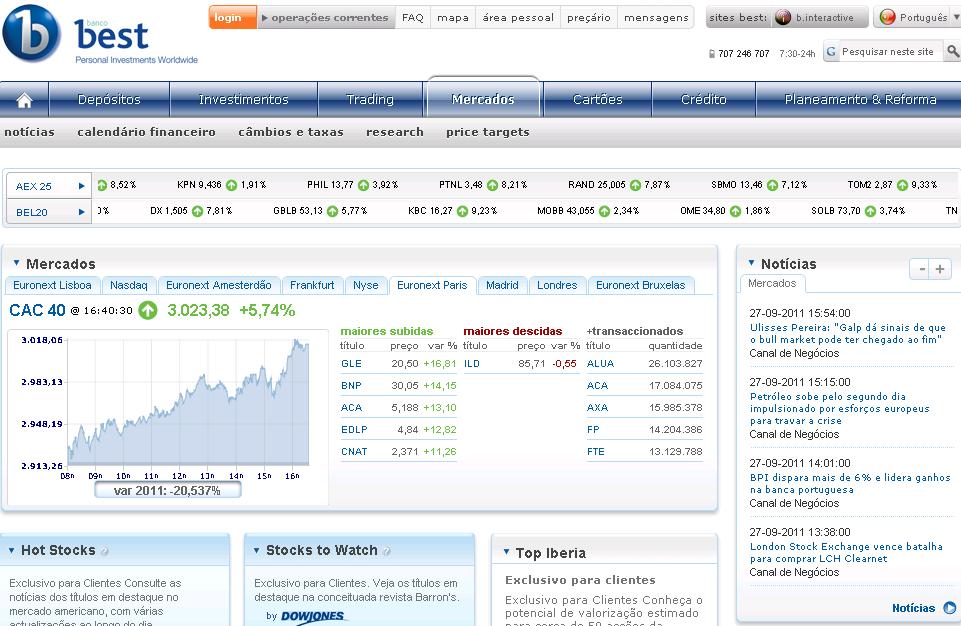Open the área pessoal link
The height and width of the screenshot is (626, 961).
[x=518, y=18]
